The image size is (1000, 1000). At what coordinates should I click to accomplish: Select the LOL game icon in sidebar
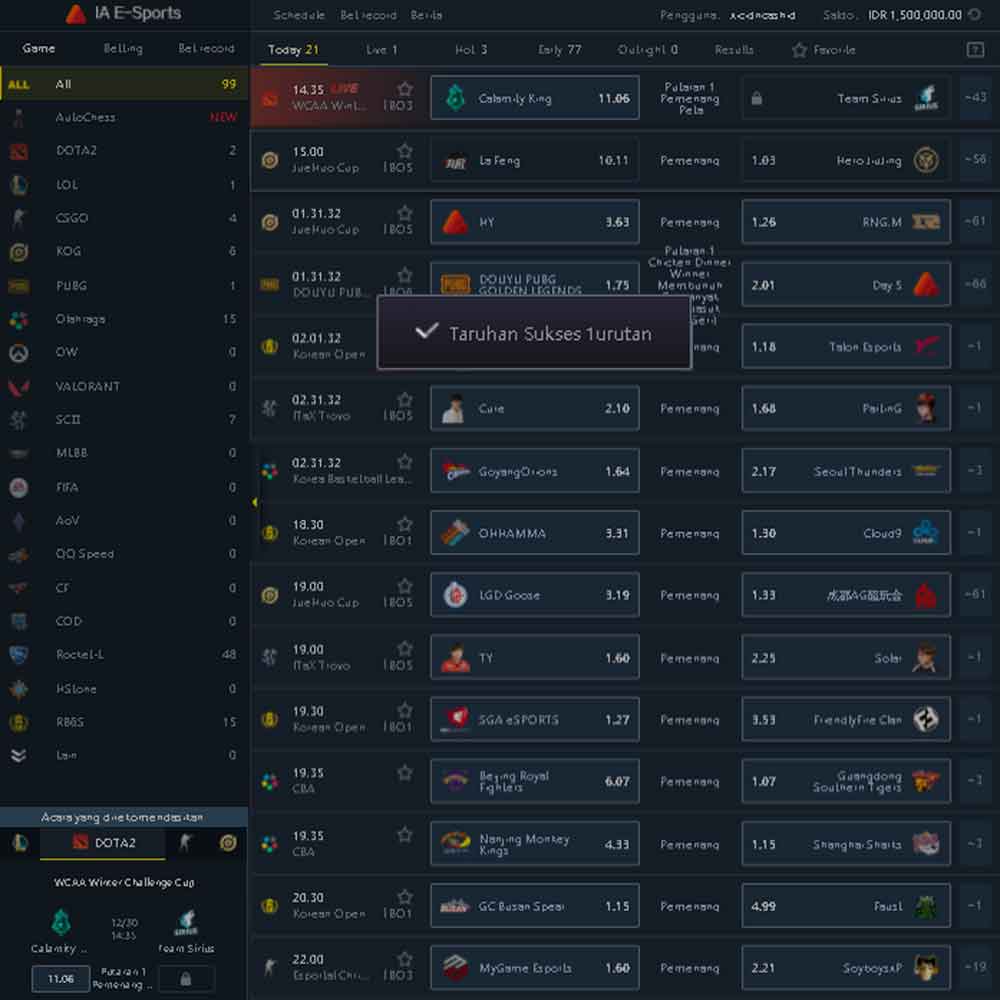click(x=18, y=185)
